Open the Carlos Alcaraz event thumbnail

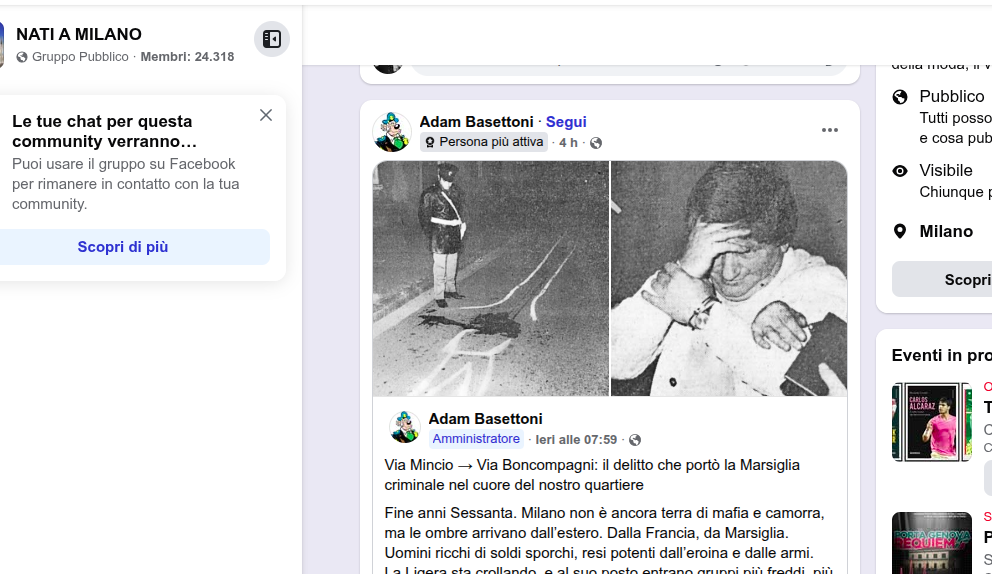[x=931, y=422]
